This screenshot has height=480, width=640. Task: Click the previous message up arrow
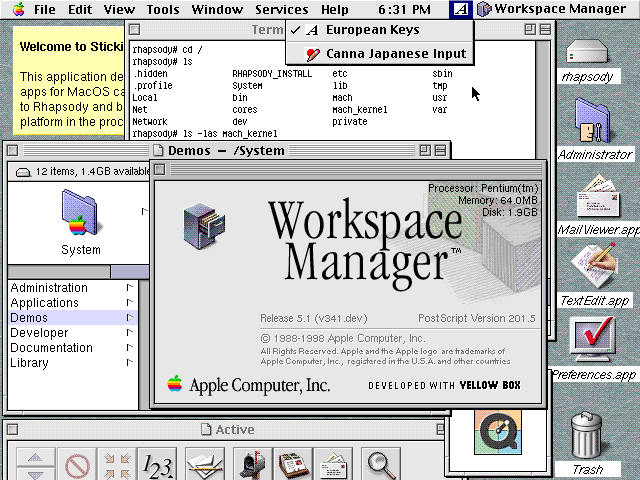(x=36, y=458)
